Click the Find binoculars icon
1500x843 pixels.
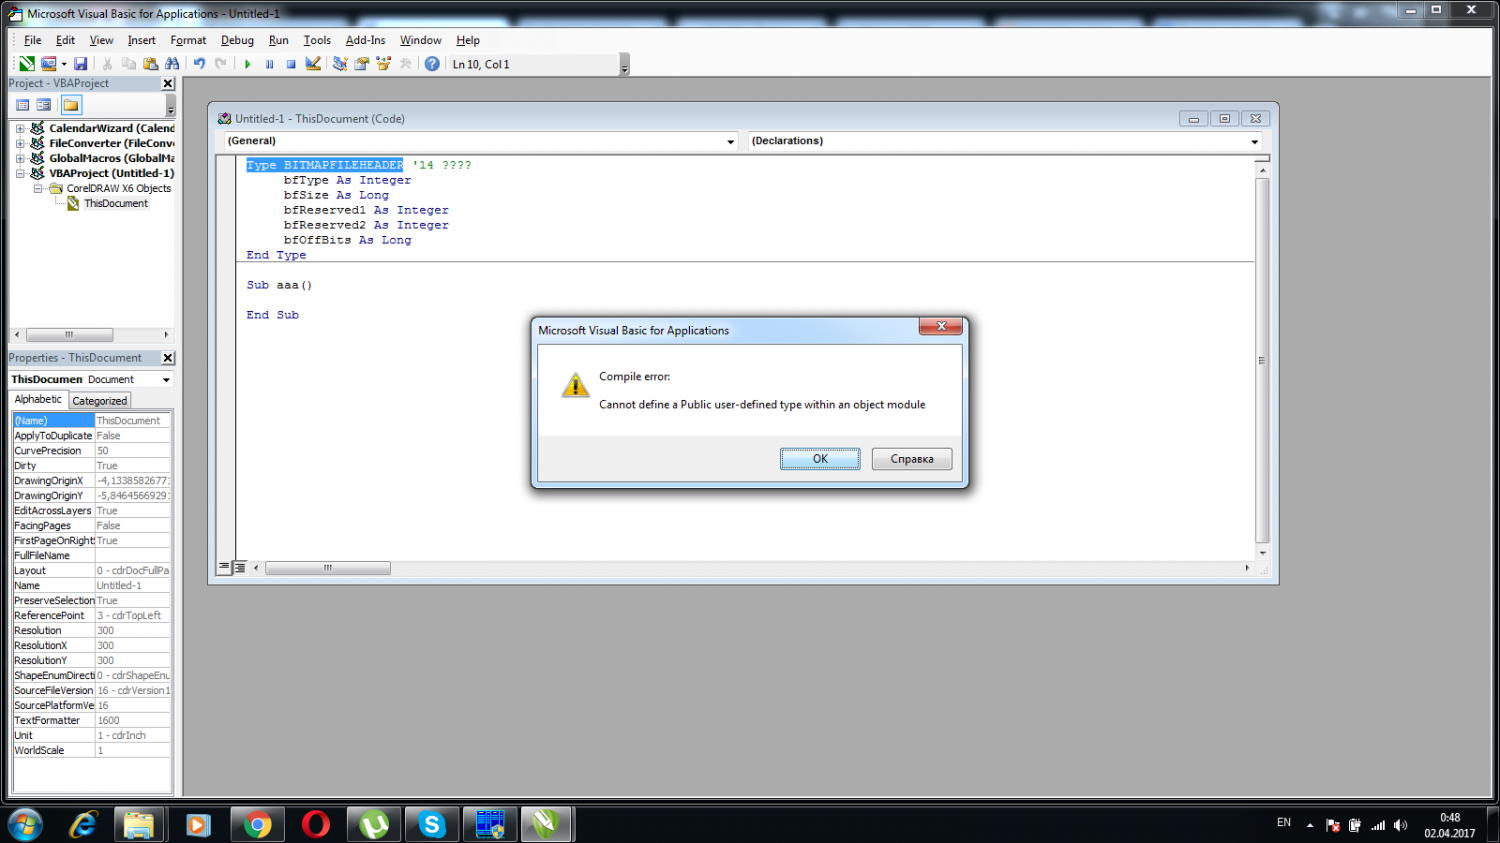[x=172, y=64]
